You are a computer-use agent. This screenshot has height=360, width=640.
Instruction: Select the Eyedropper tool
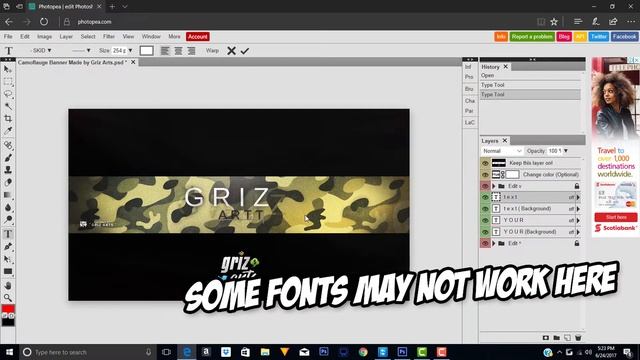8,131
